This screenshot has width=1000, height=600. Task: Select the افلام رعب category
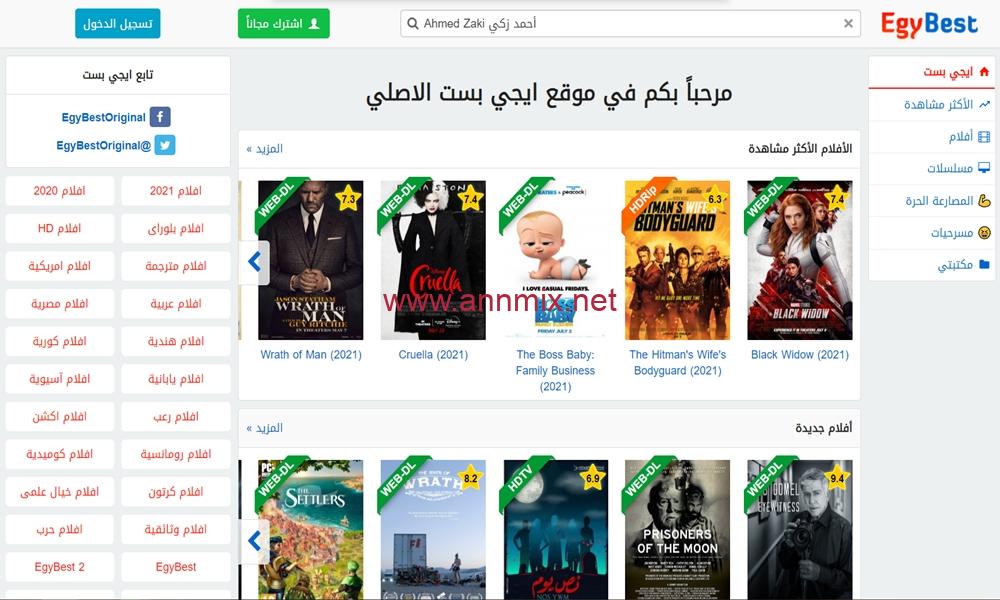(x=175, y=416)
